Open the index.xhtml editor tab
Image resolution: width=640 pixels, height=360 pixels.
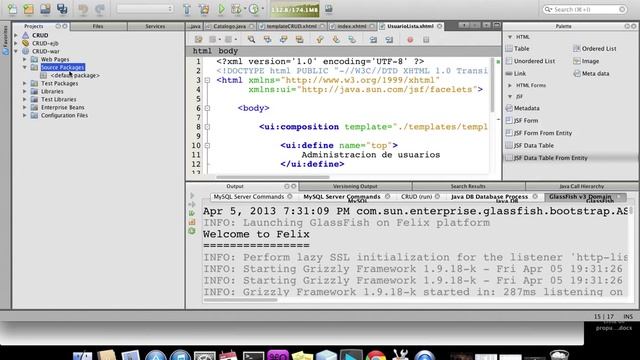(352, 26)
